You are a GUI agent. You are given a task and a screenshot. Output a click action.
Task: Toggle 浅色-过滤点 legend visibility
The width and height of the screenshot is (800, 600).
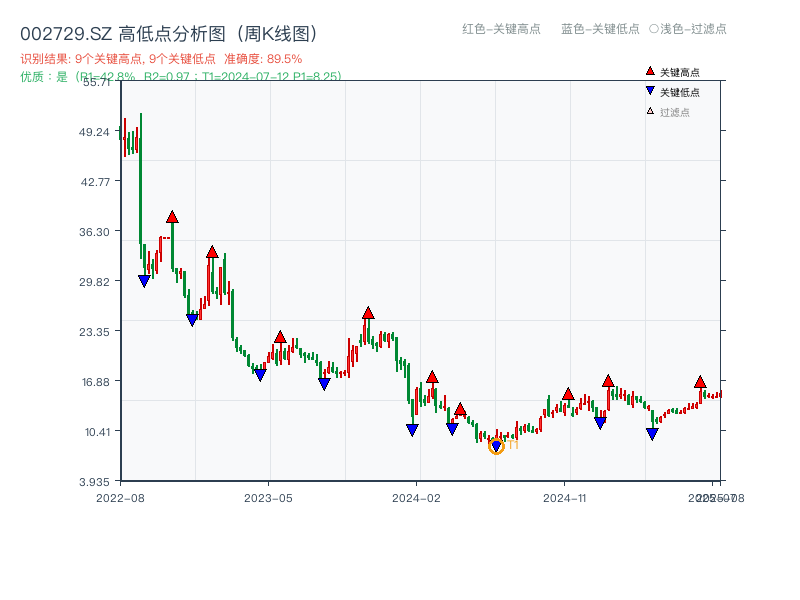(690, 30)
